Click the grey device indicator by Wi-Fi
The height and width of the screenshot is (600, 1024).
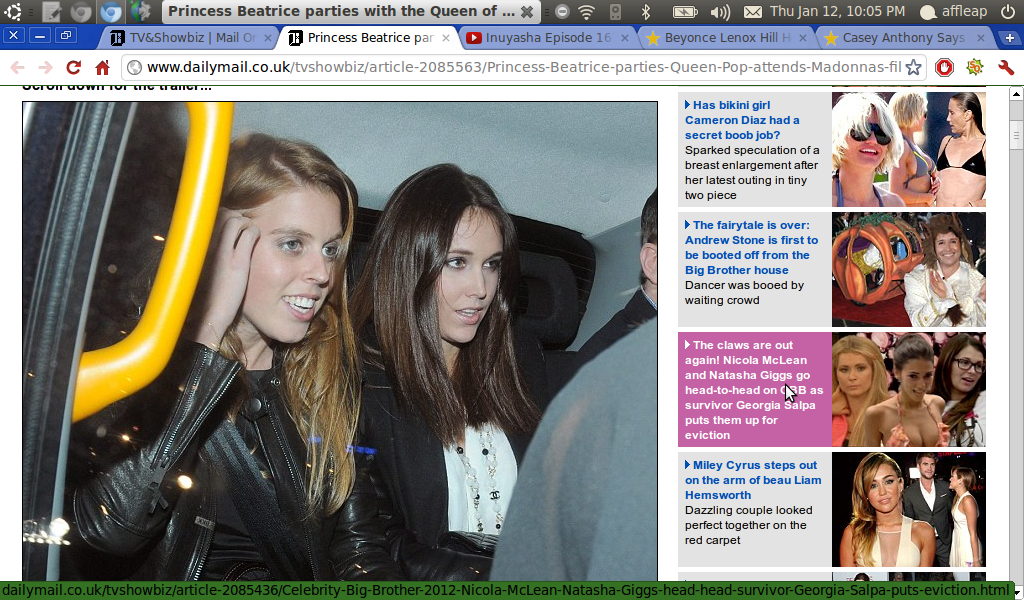615,12
